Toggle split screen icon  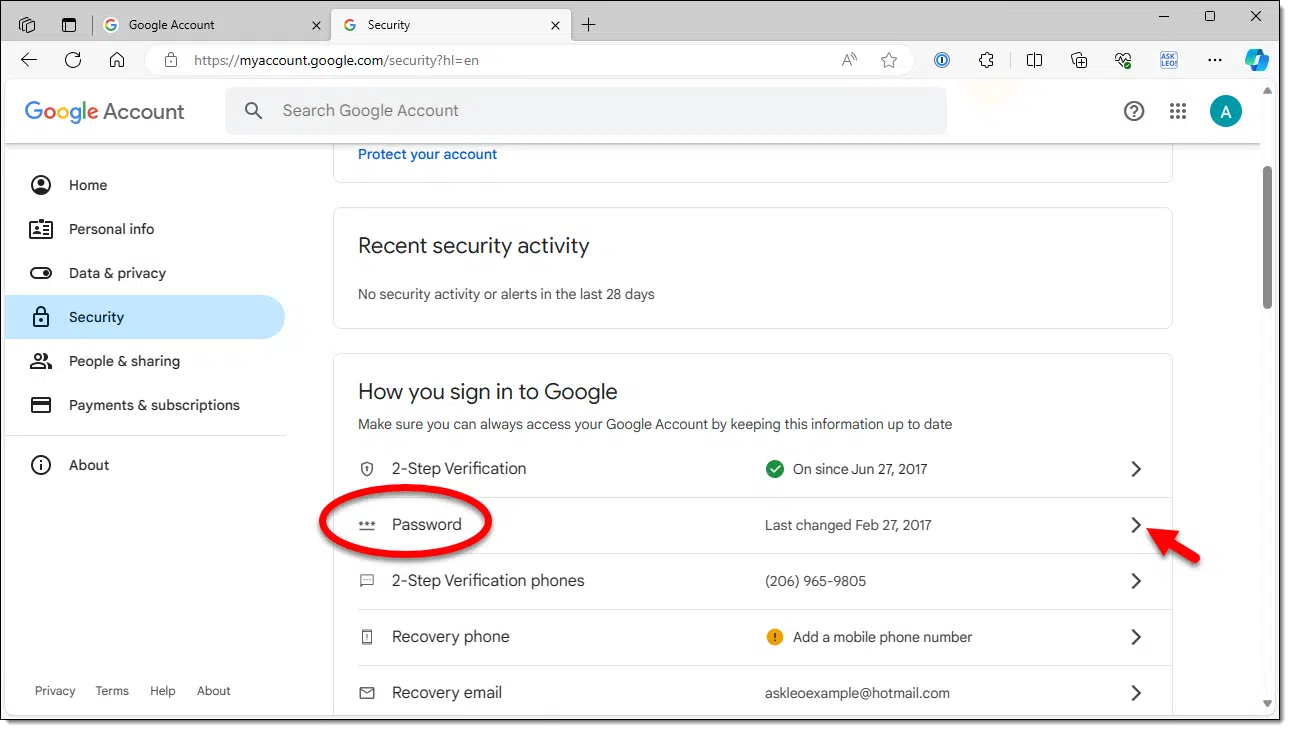coord(1035,60)
